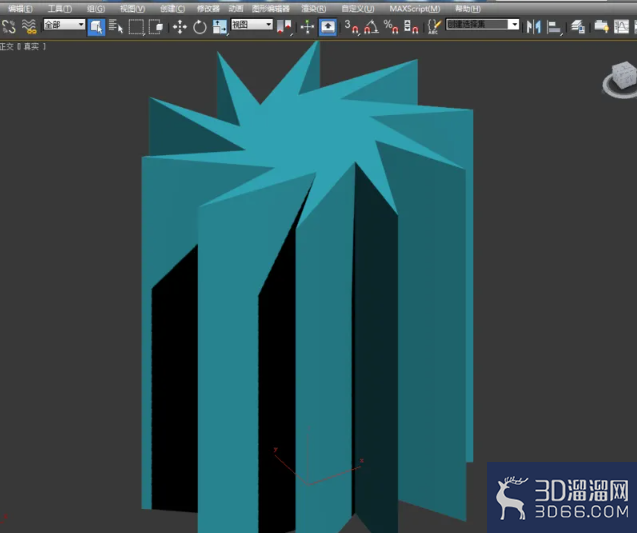This screenshot has height=533, width=637.
Task: Open the 修改器 menu
Action: point(208,9)
